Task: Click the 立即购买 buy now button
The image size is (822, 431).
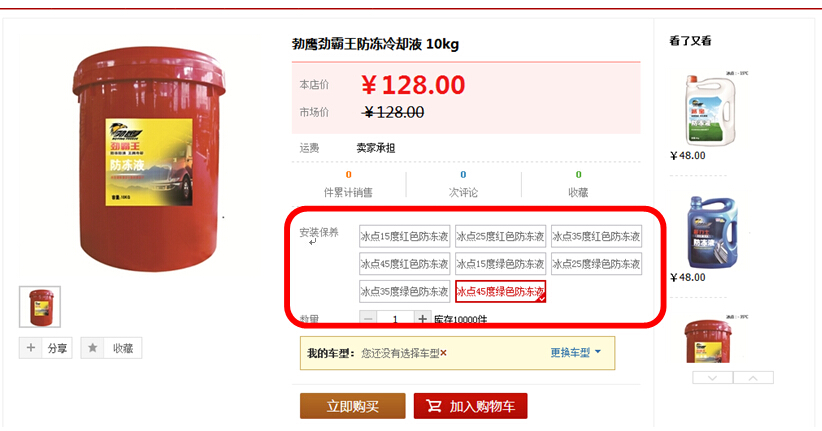Action: (x=353, y=406)
